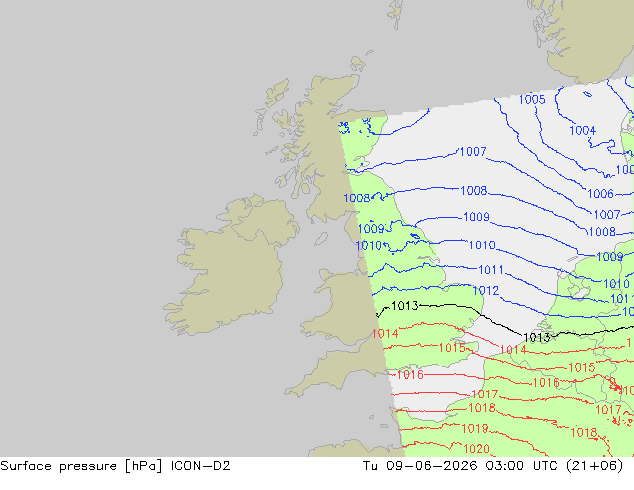Click the blue 1005 isobar label

(532, 99)
